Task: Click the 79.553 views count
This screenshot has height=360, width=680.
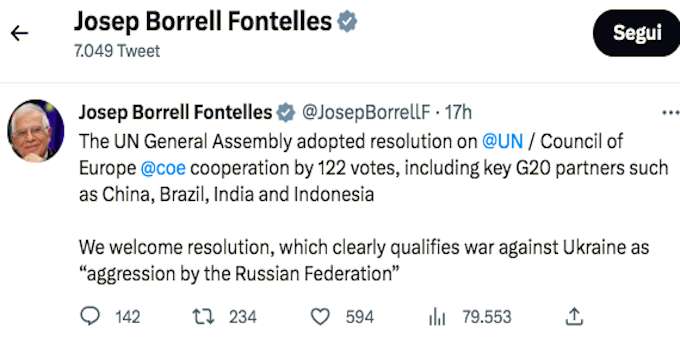Action: [487, 317]
